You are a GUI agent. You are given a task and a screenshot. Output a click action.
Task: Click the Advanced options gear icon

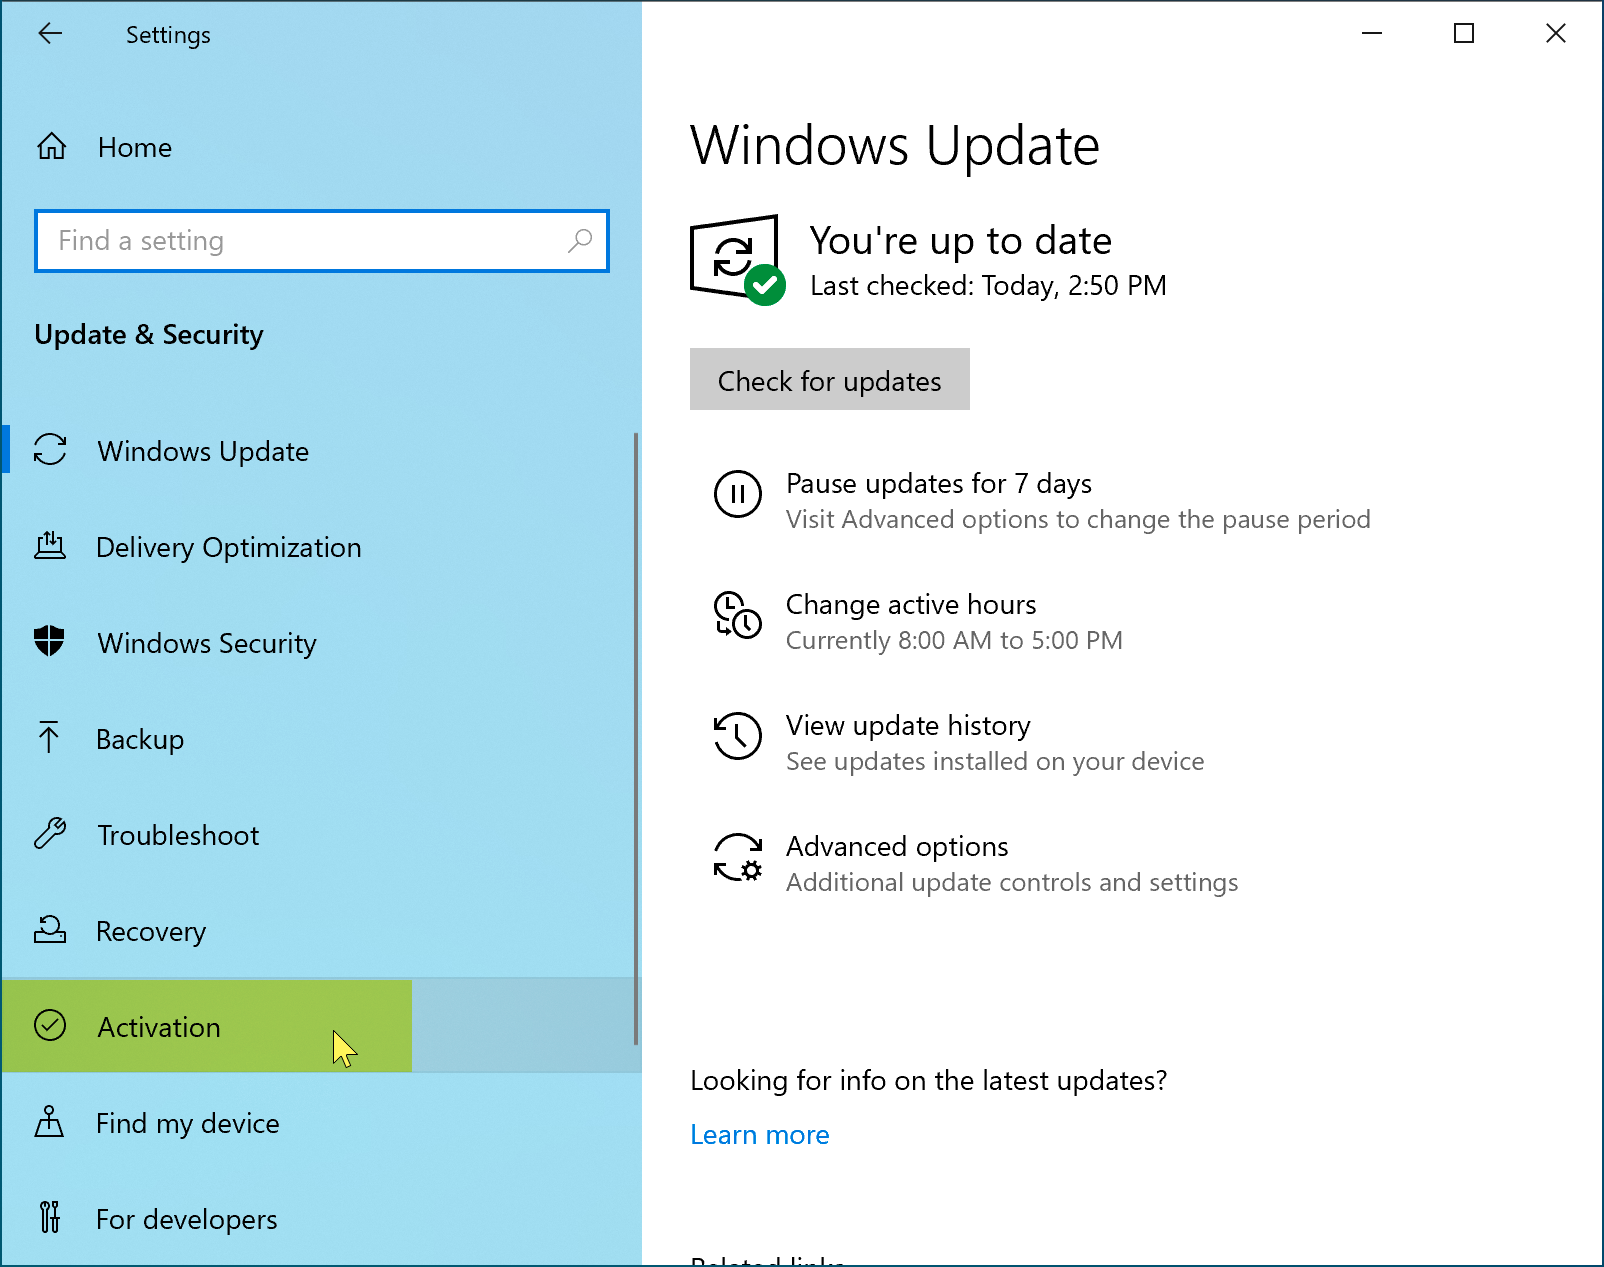pyautogui.click(x=737, y=857)
